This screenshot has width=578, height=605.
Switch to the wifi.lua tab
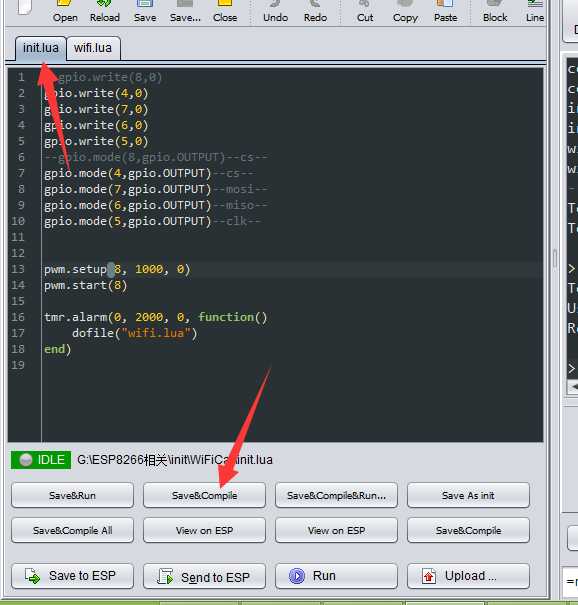[x=93, y=48]
